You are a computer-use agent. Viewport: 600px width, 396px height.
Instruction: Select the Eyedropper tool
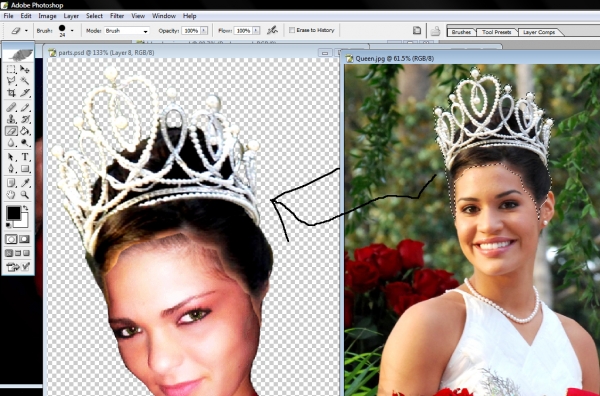coord(25,183)
